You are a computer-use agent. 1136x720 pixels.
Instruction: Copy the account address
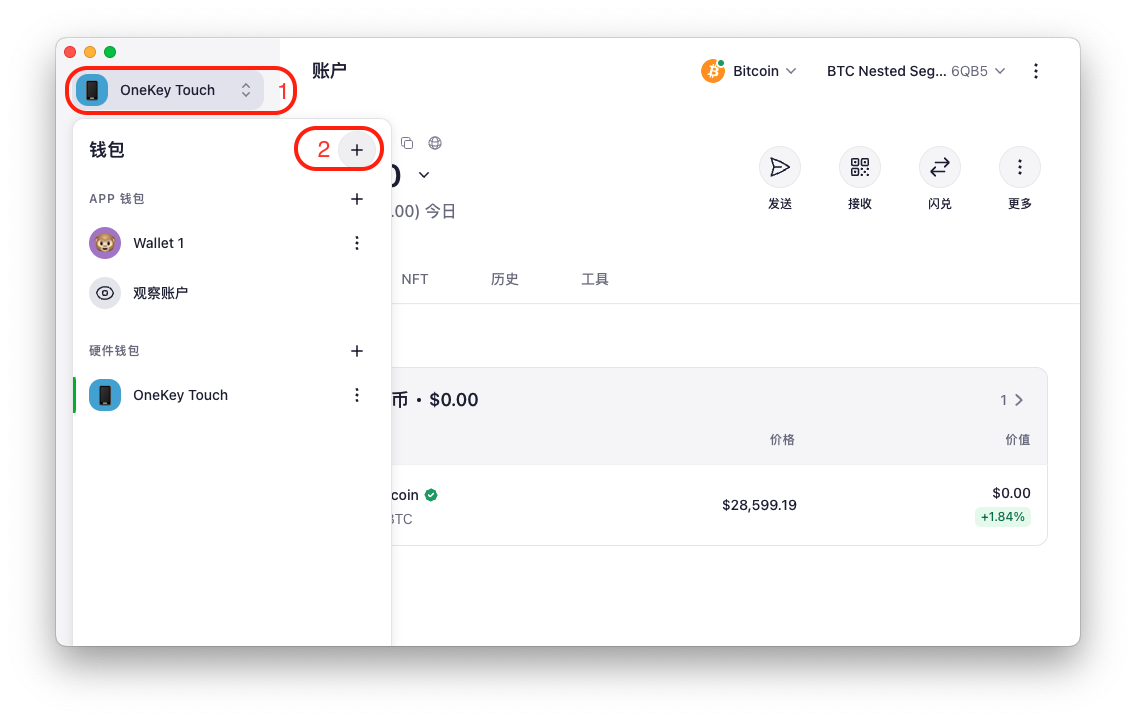point(407,143)
